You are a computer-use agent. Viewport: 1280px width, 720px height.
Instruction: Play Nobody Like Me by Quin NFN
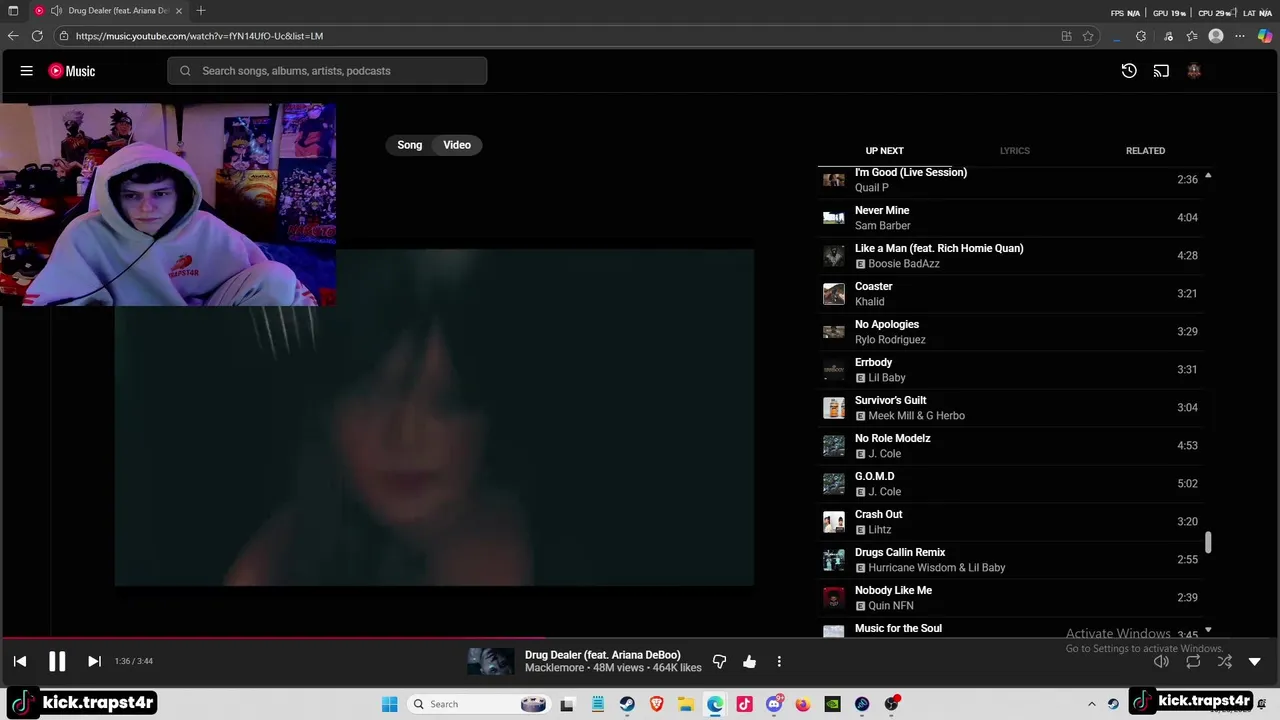tap(1010, 598)
